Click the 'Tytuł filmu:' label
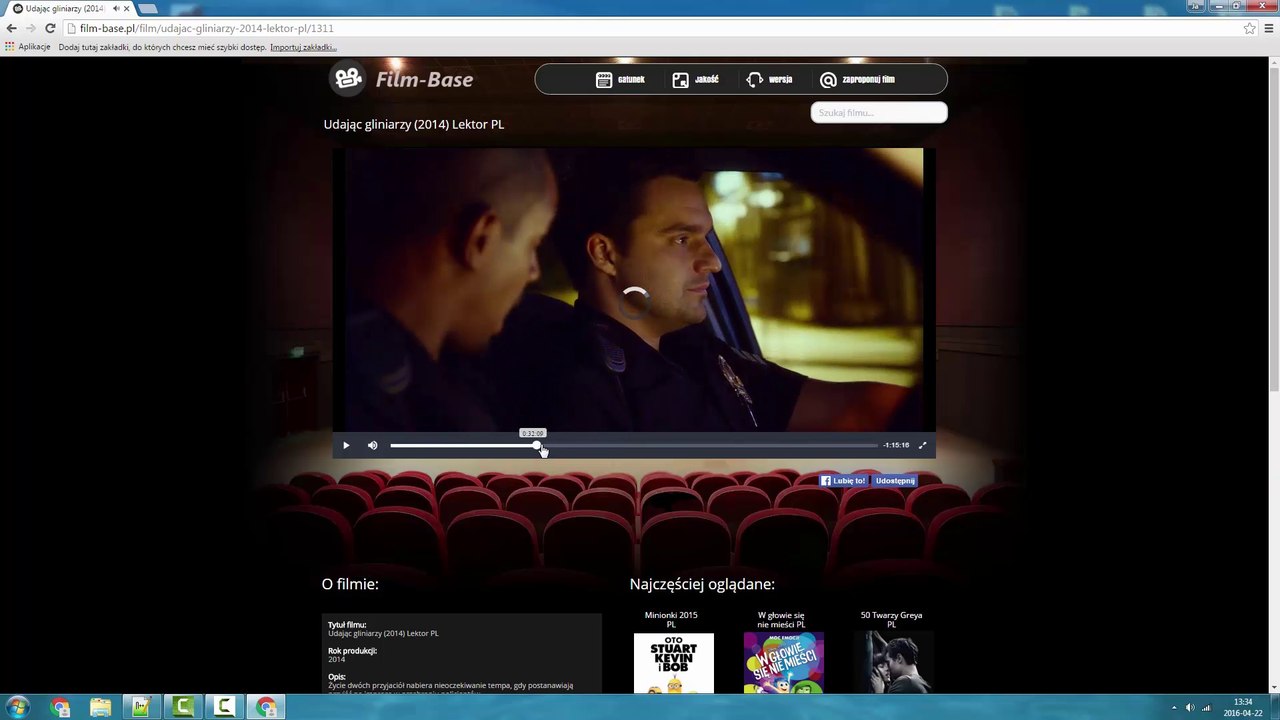Screen dimensions: 1280x720 click(347, 625)
